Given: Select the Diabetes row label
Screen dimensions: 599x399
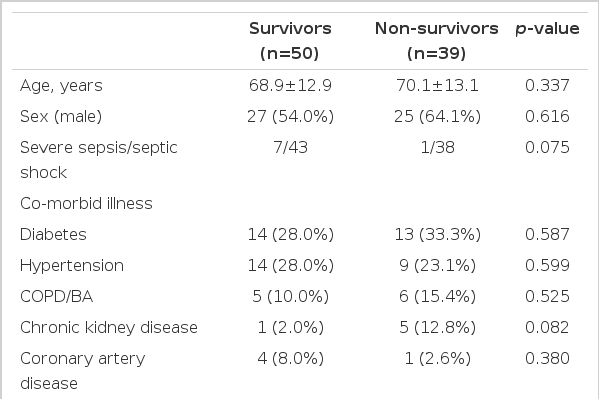Looking at the screenshot, I should point(53,234).
